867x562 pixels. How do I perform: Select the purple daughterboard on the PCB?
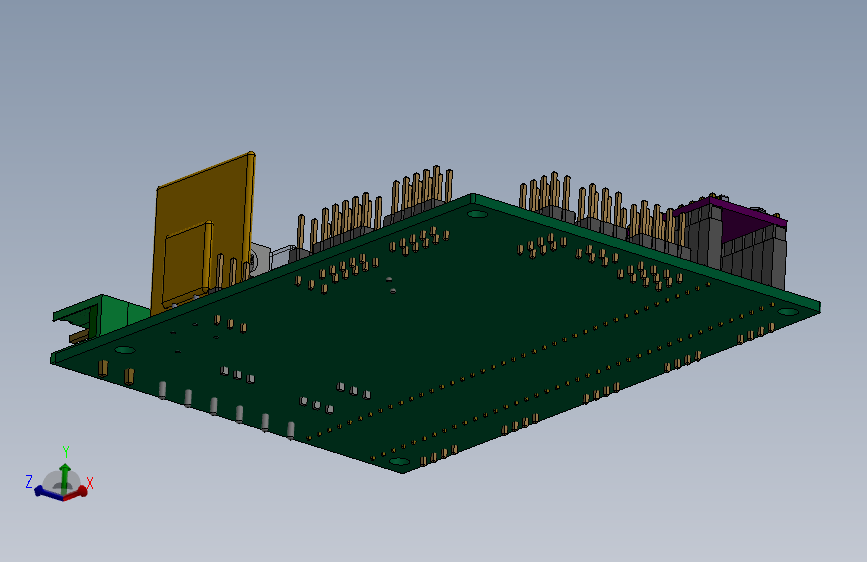739,217
